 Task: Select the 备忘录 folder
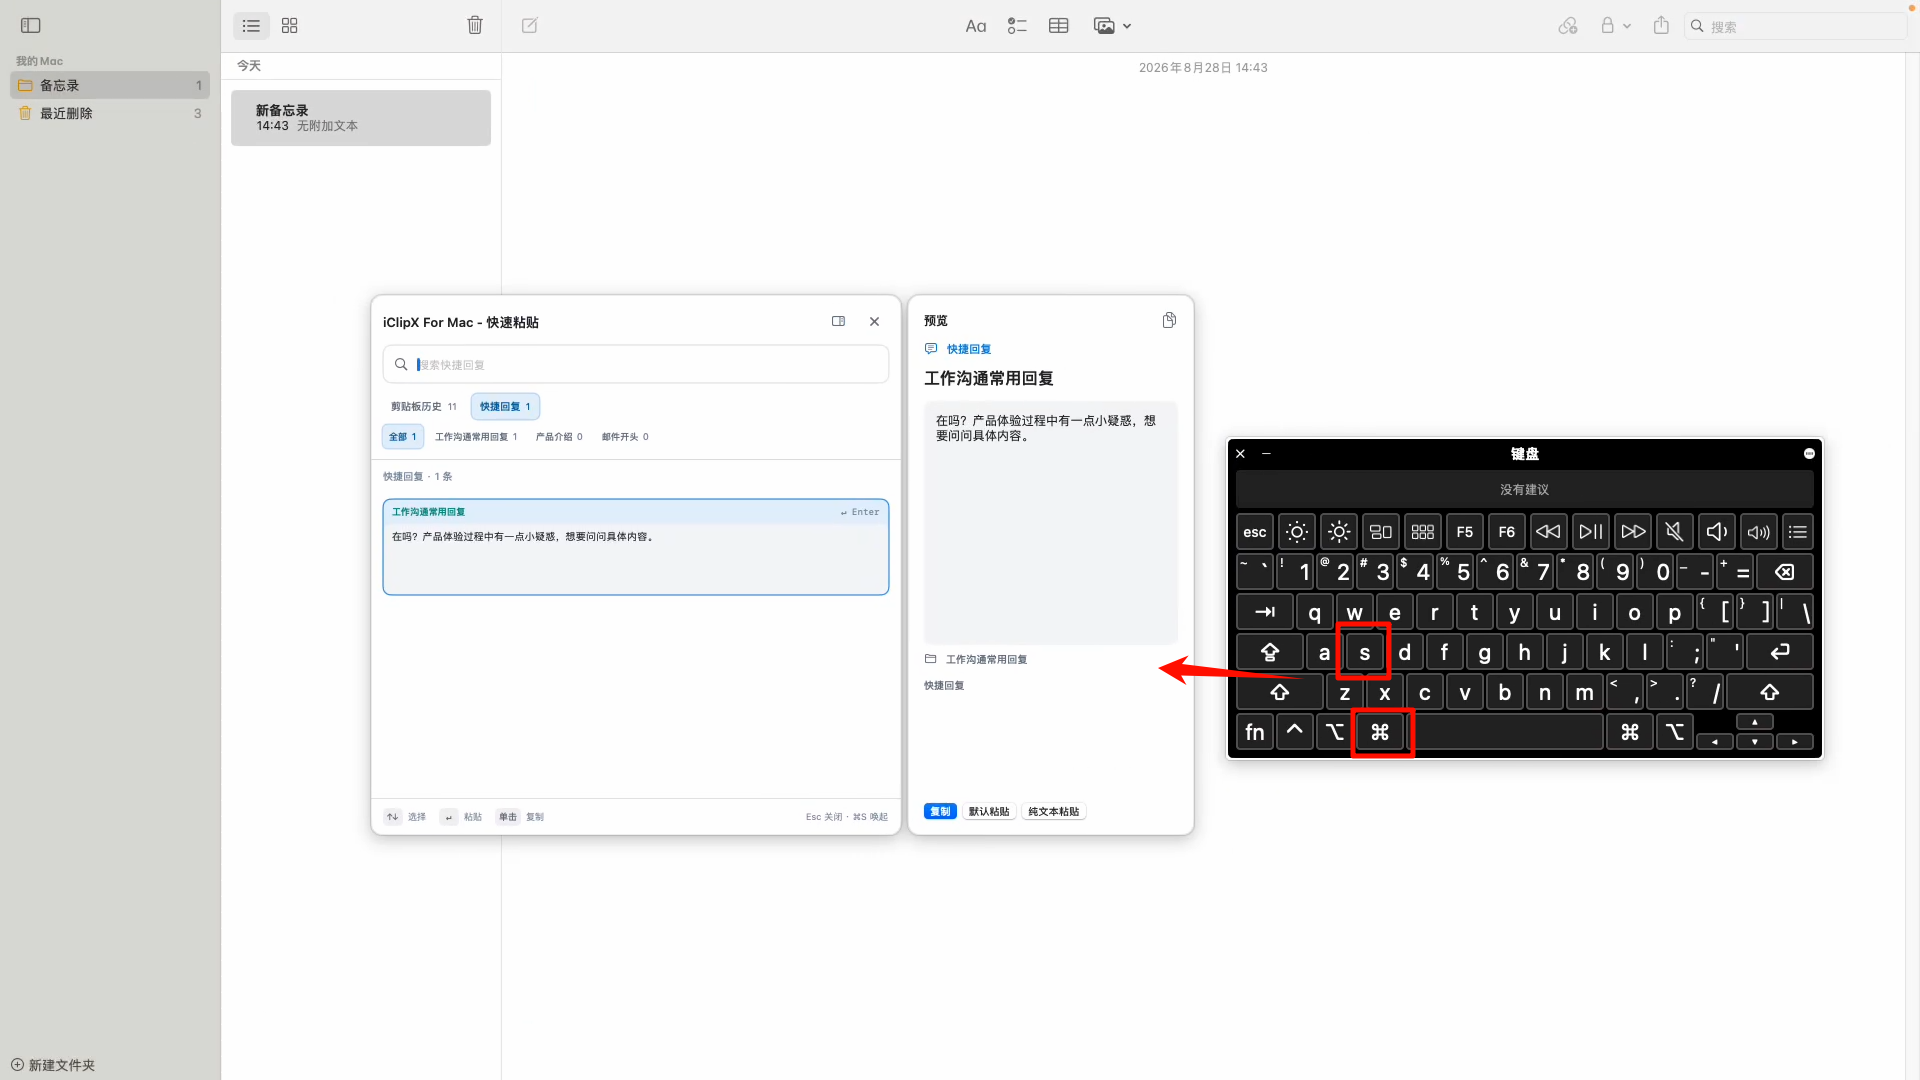pyautogui.click(x=110, y=85)
